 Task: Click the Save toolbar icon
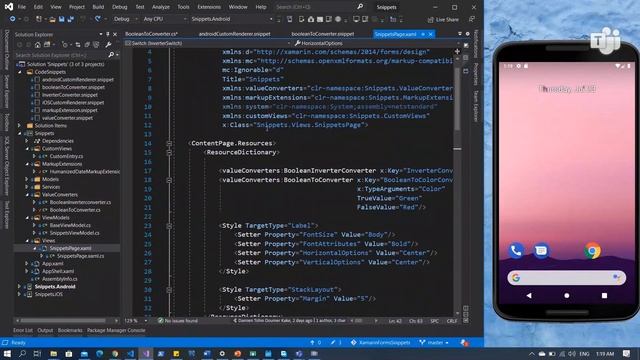tap(61, 19)
